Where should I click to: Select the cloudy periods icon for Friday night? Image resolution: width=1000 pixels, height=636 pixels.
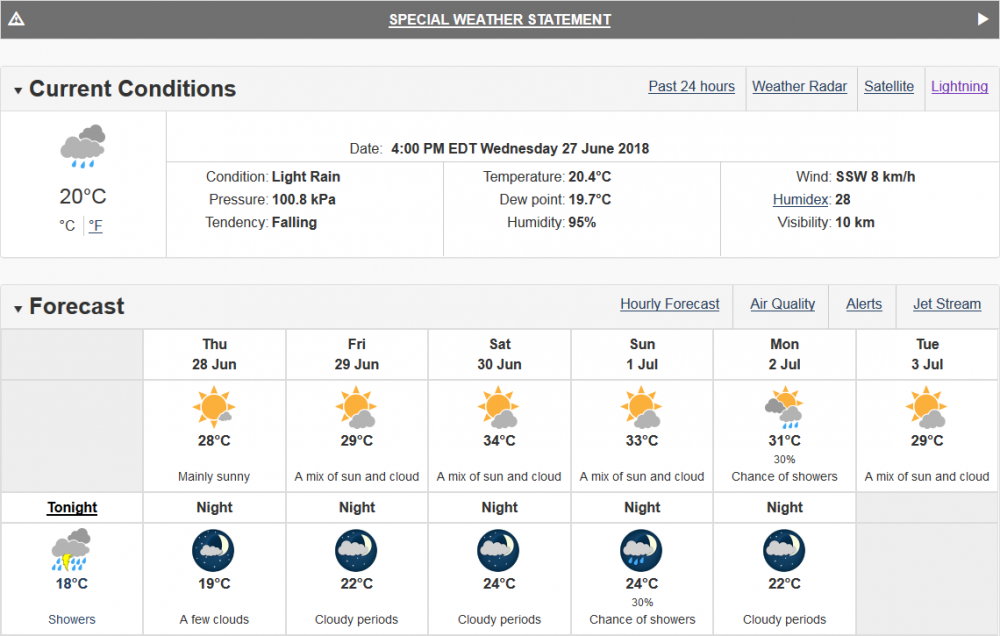(x=356, y=549)
